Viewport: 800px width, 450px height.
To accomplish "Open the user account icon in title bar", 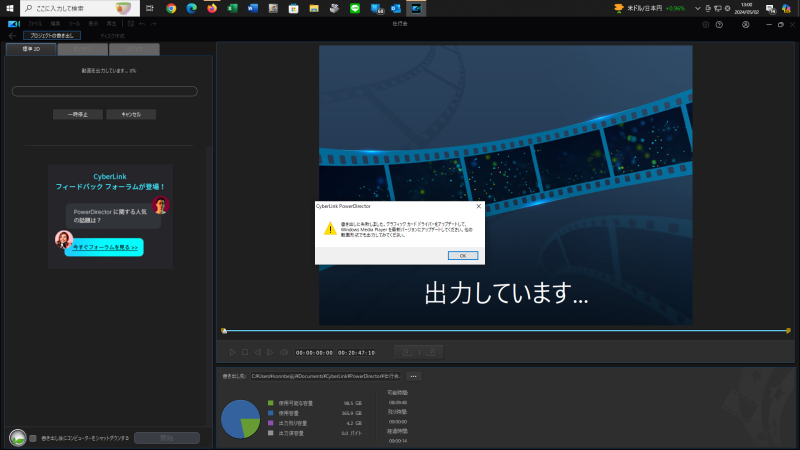I will pyautogui.click(x=745, y=24).
